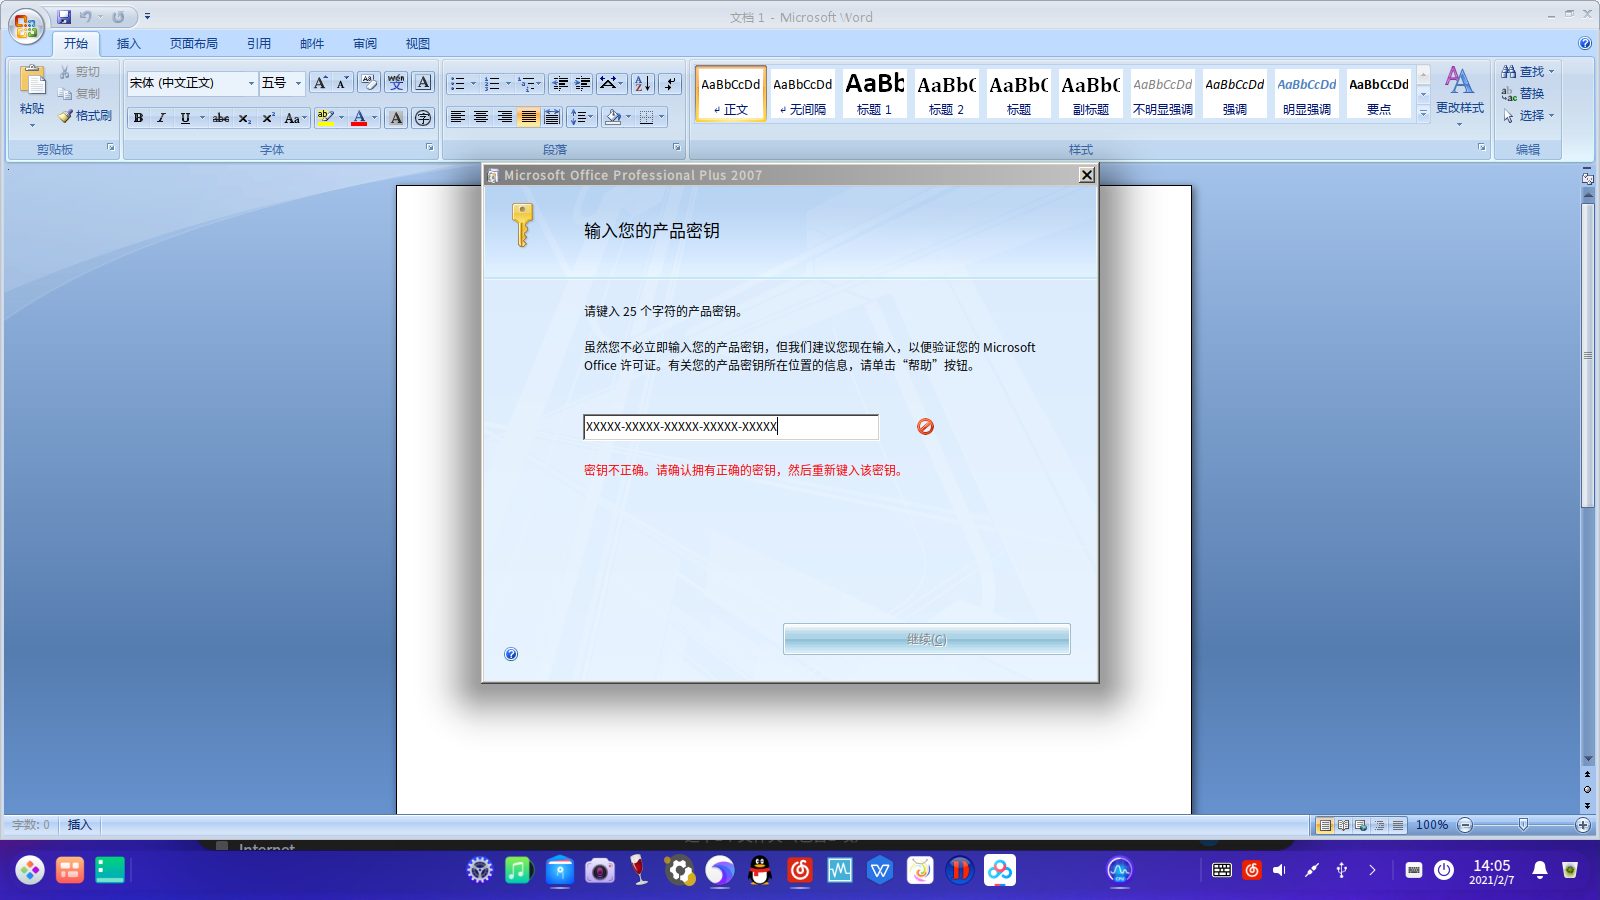
Task: Toggle italic formatting
Action: coord(161,118)
